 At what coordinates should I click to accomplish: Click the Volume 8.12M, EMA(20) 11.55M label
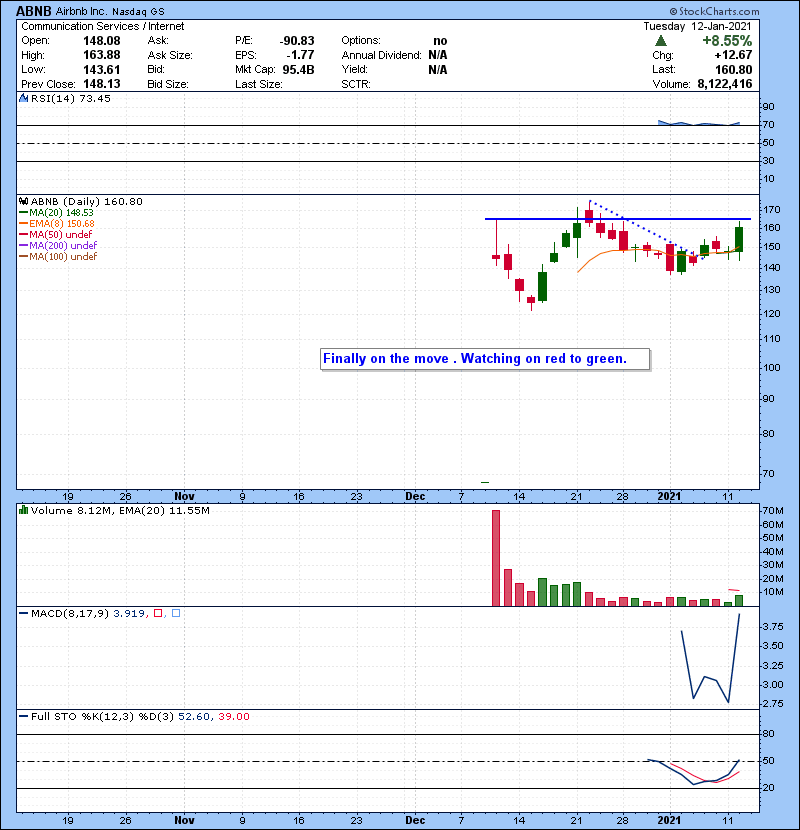tap(120, 510)
